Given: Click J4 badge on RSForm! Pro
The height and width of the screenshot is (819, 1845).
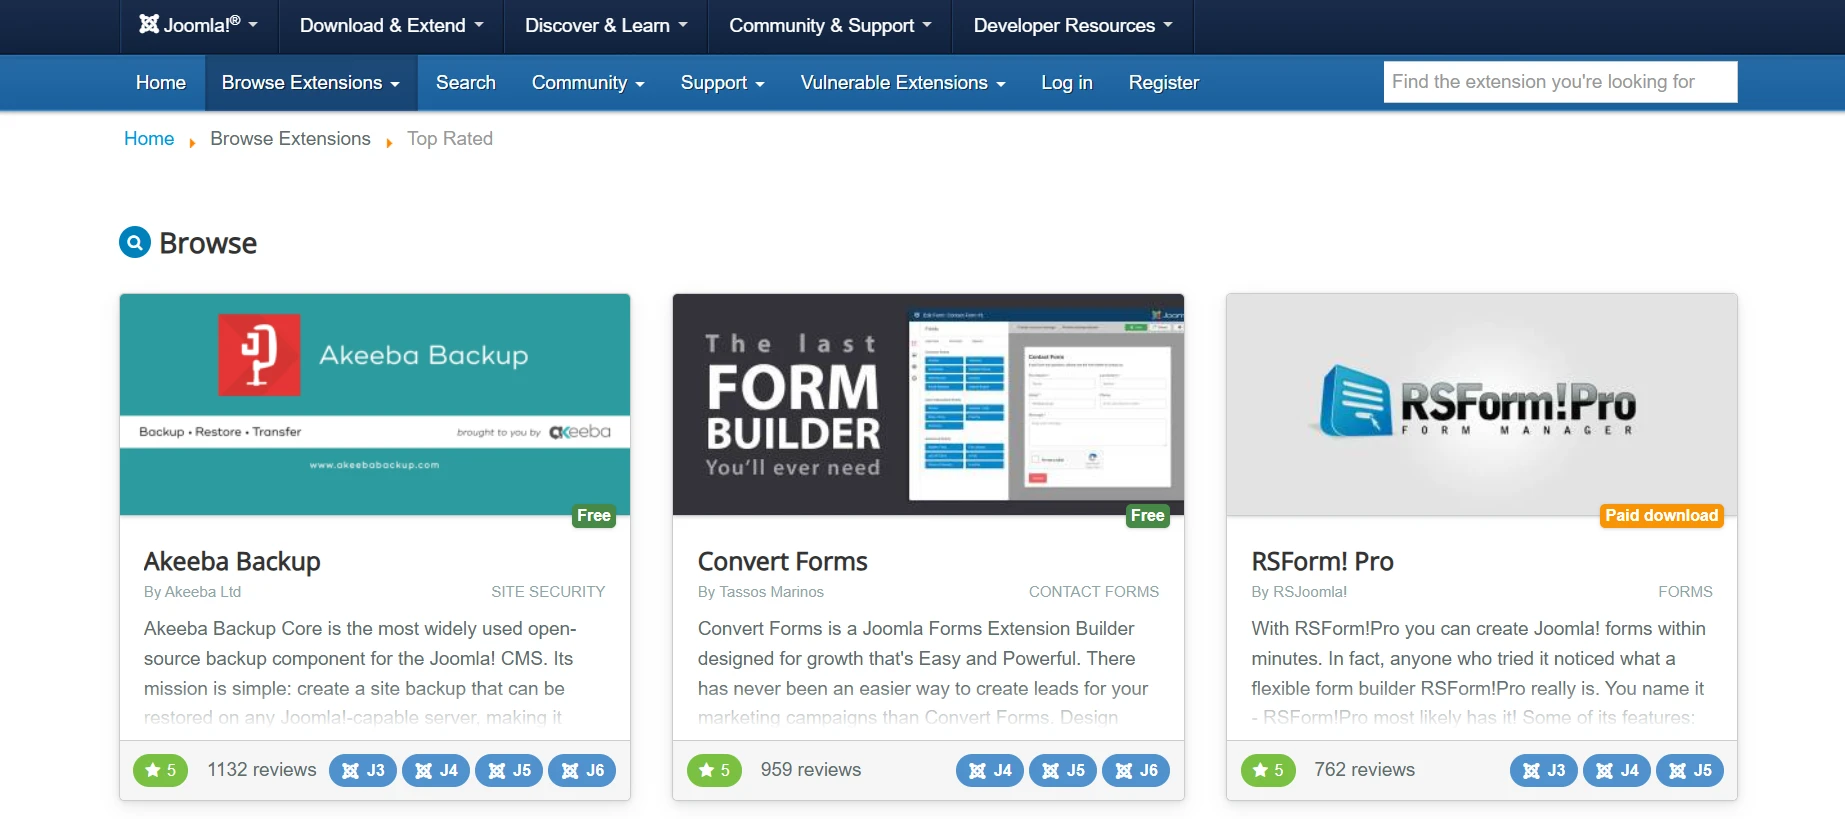Looking at the screenshot, I should [1617, 771].
